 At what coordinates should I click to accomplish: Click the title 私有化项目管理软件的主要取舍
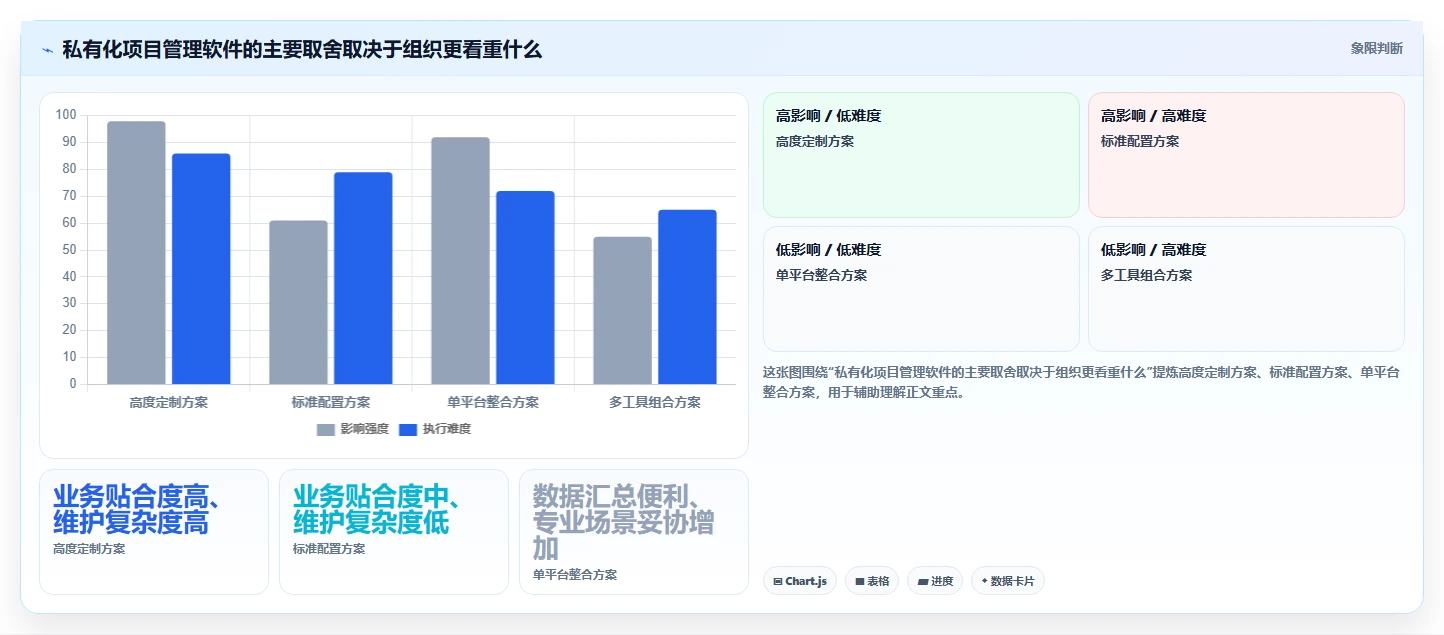pos(302,49)
